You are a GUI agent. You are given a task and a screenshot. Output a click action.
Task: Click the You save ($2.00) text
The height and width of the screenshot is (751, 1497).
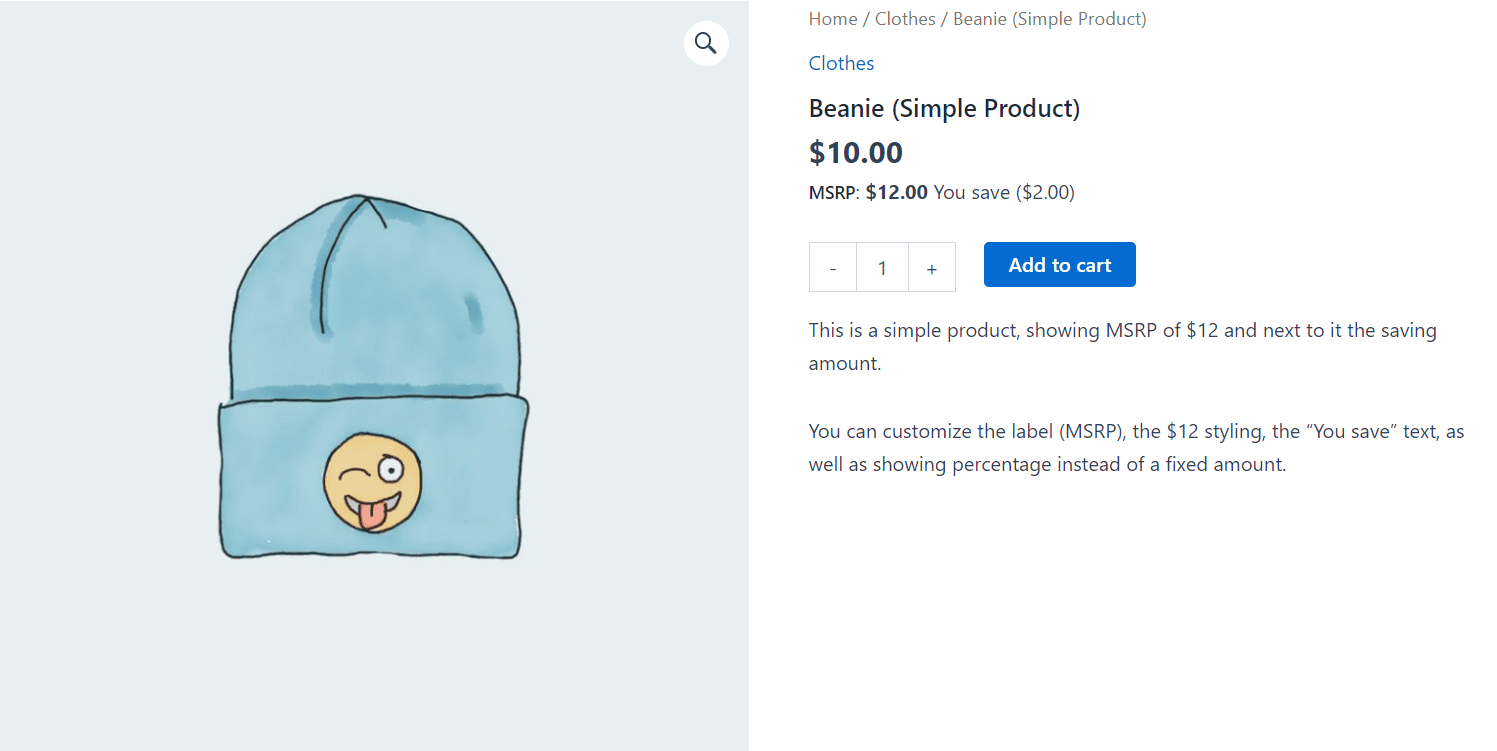1004,192
